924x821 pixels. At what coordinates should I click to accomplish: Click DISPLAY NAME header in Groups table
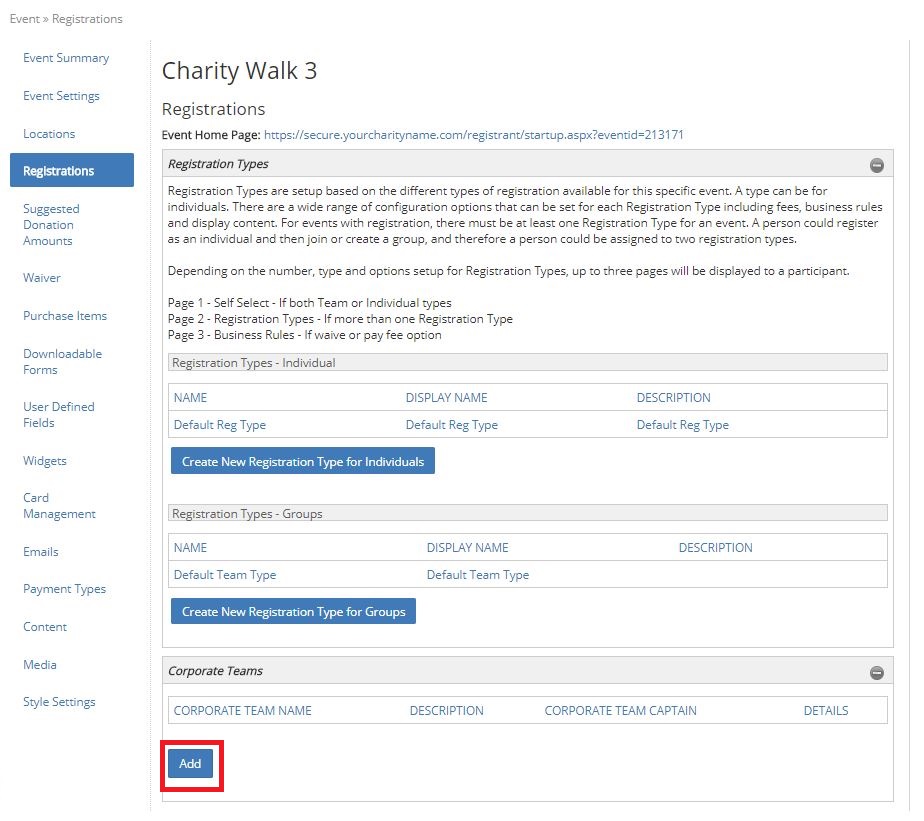pos(468,548)
